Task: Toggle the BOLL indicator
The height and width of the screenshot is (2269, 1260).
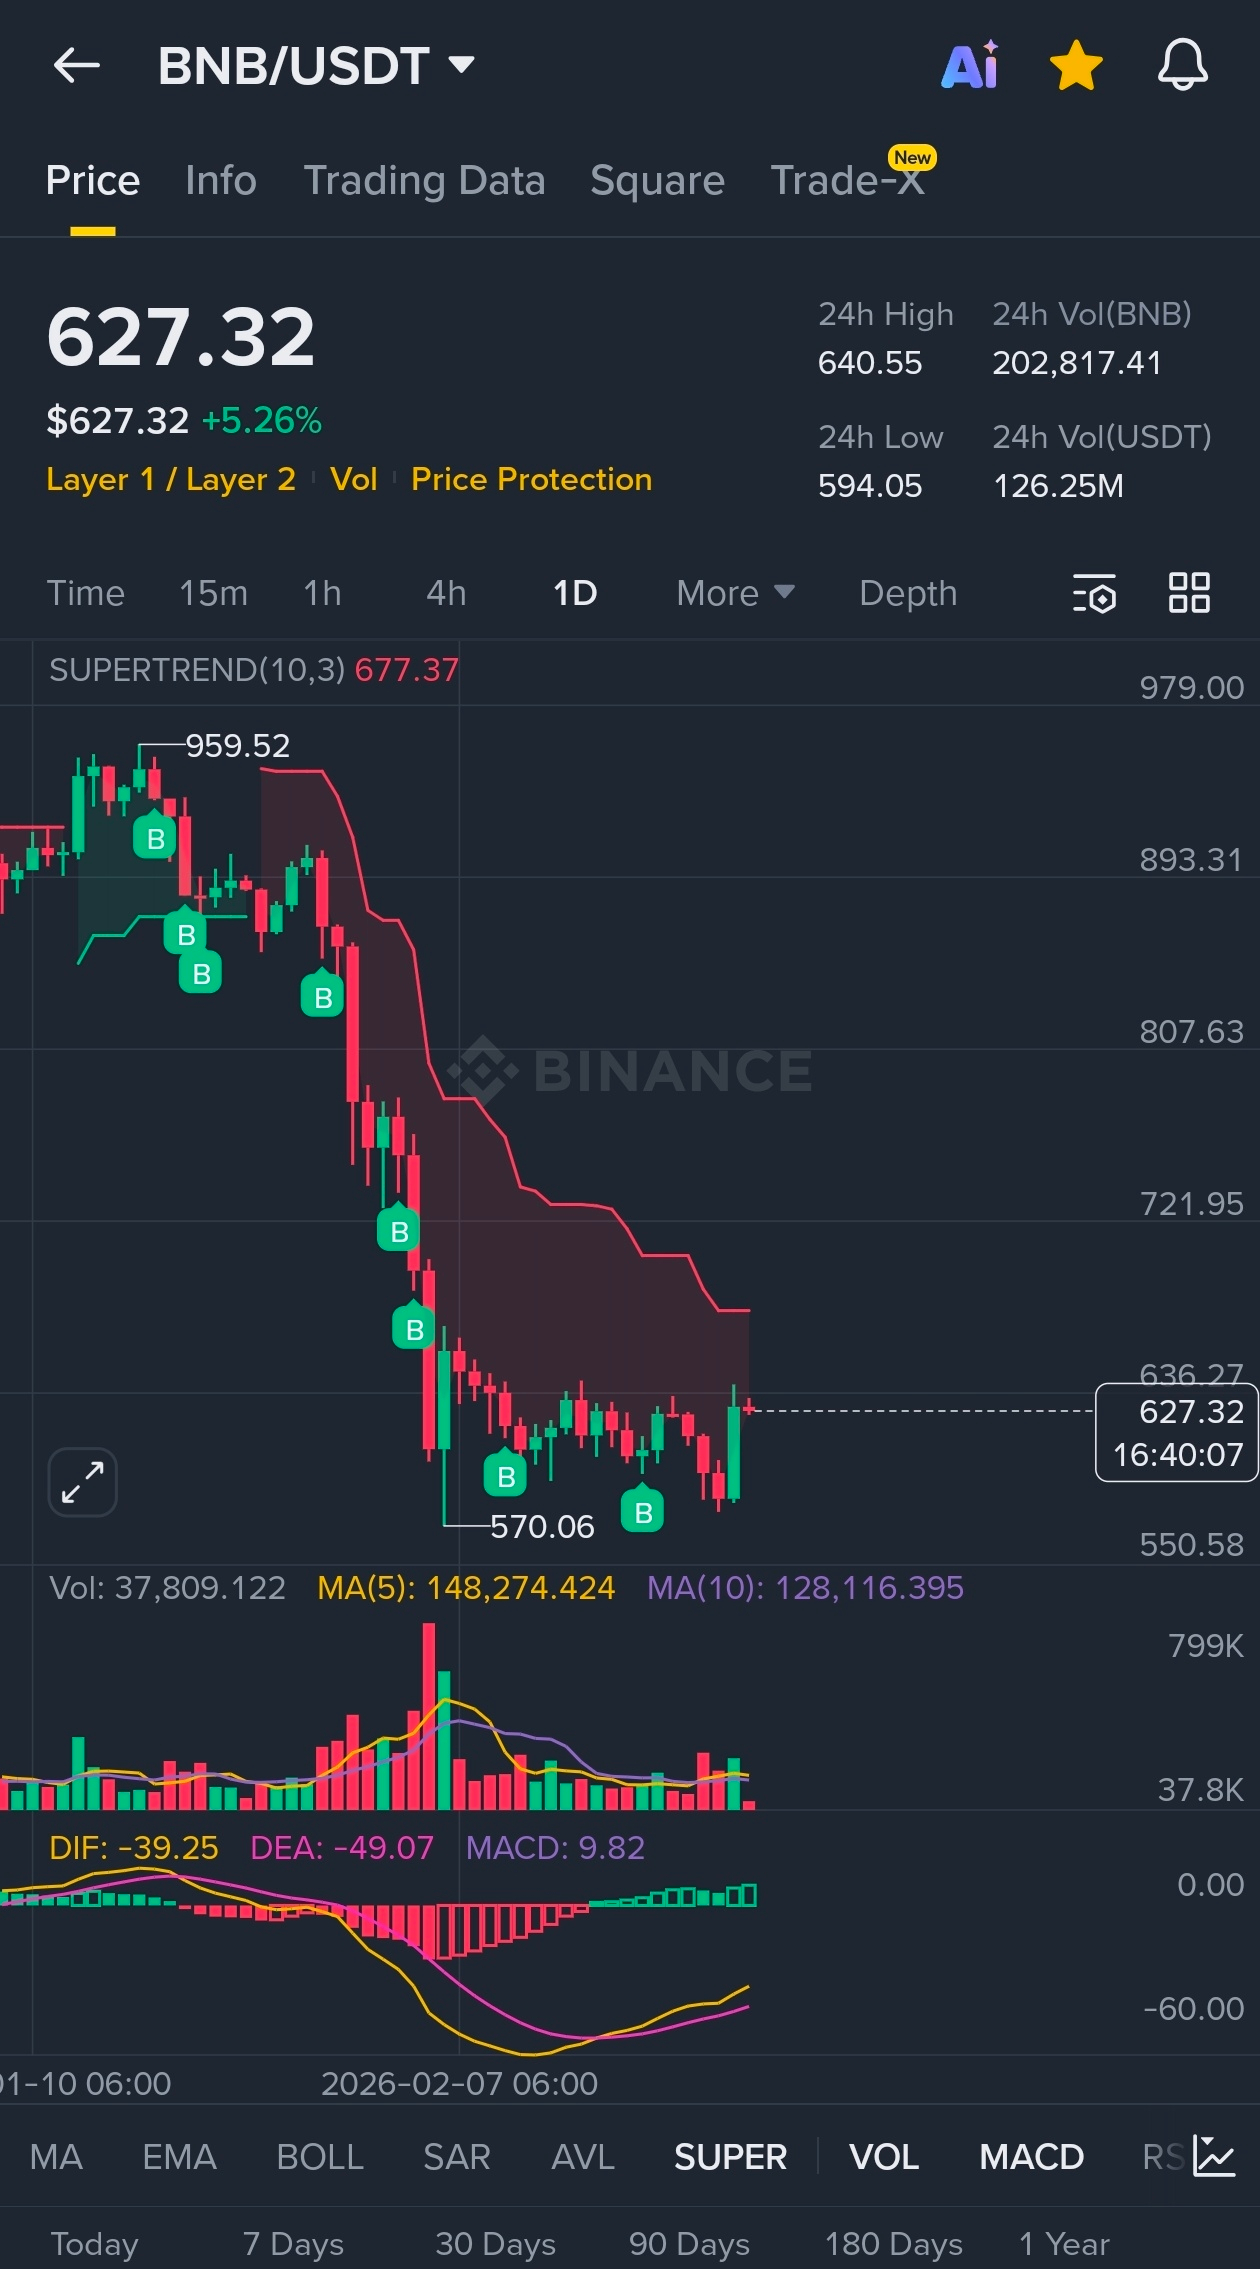Action: point(320,2157)
